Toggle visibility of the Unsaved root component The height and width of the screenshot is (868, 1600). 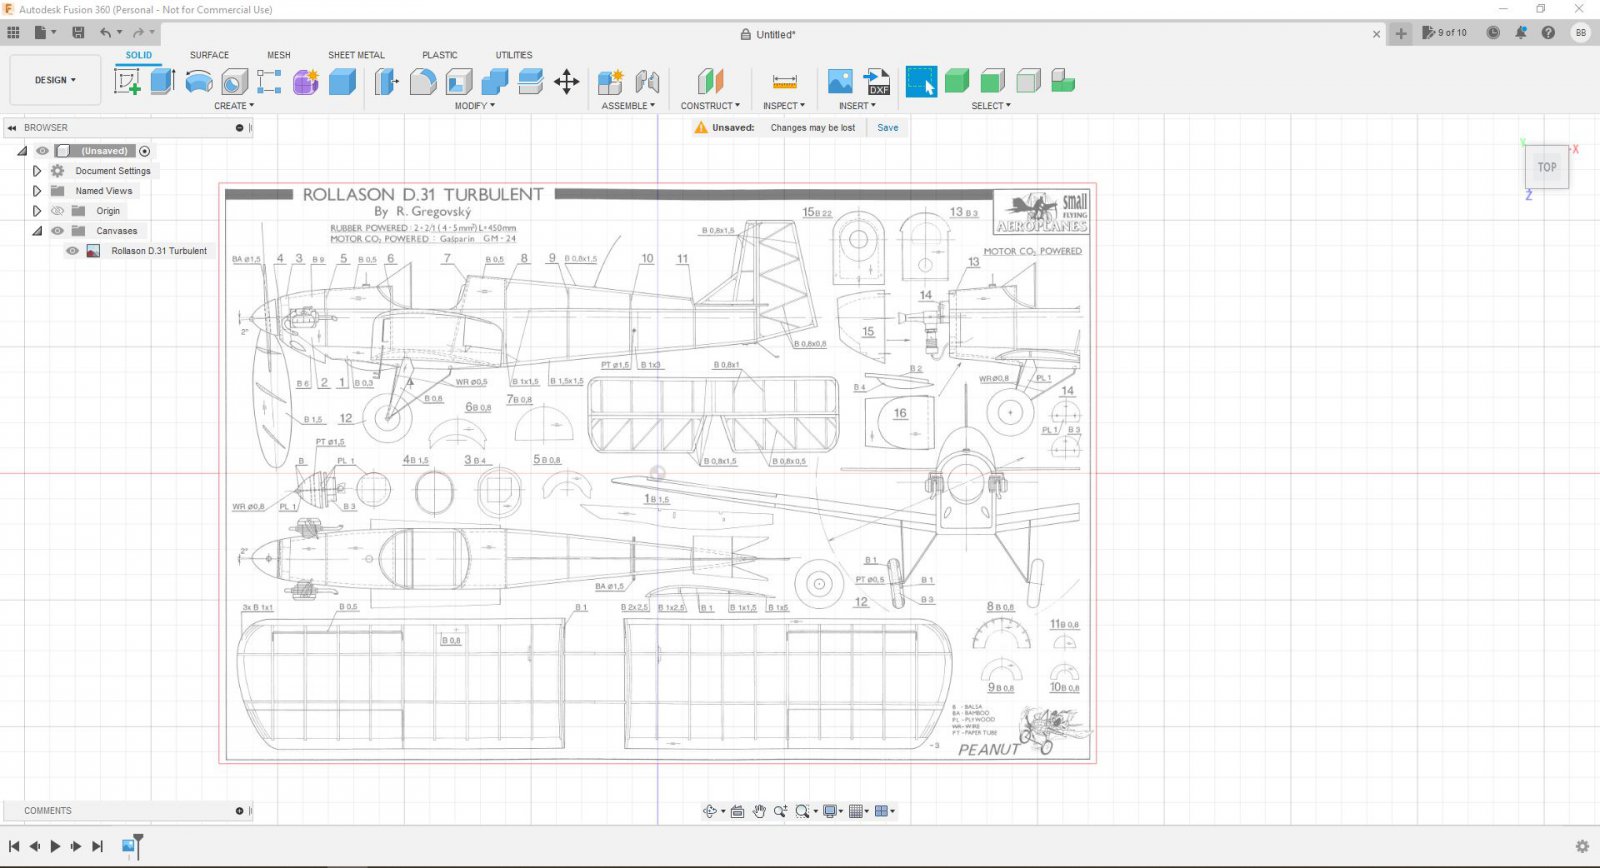(x=42, y=151)
